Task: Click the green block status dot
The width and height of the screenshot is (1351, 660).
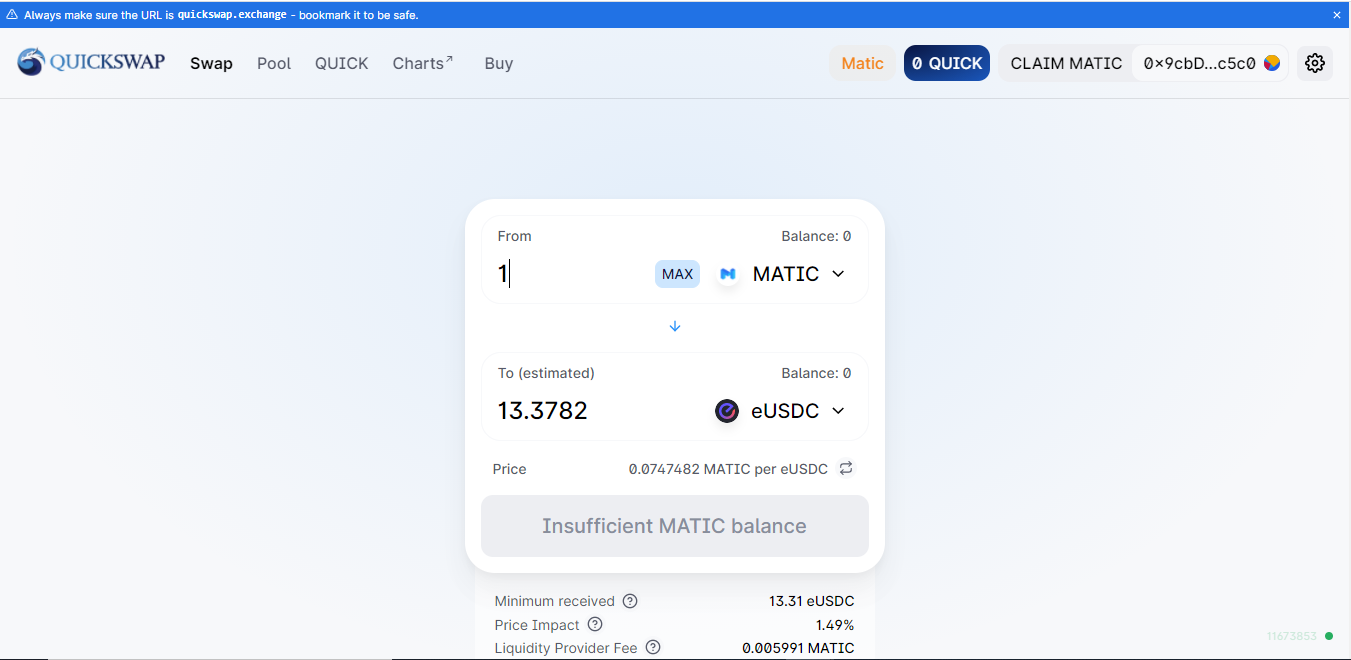Action: 1329,635
